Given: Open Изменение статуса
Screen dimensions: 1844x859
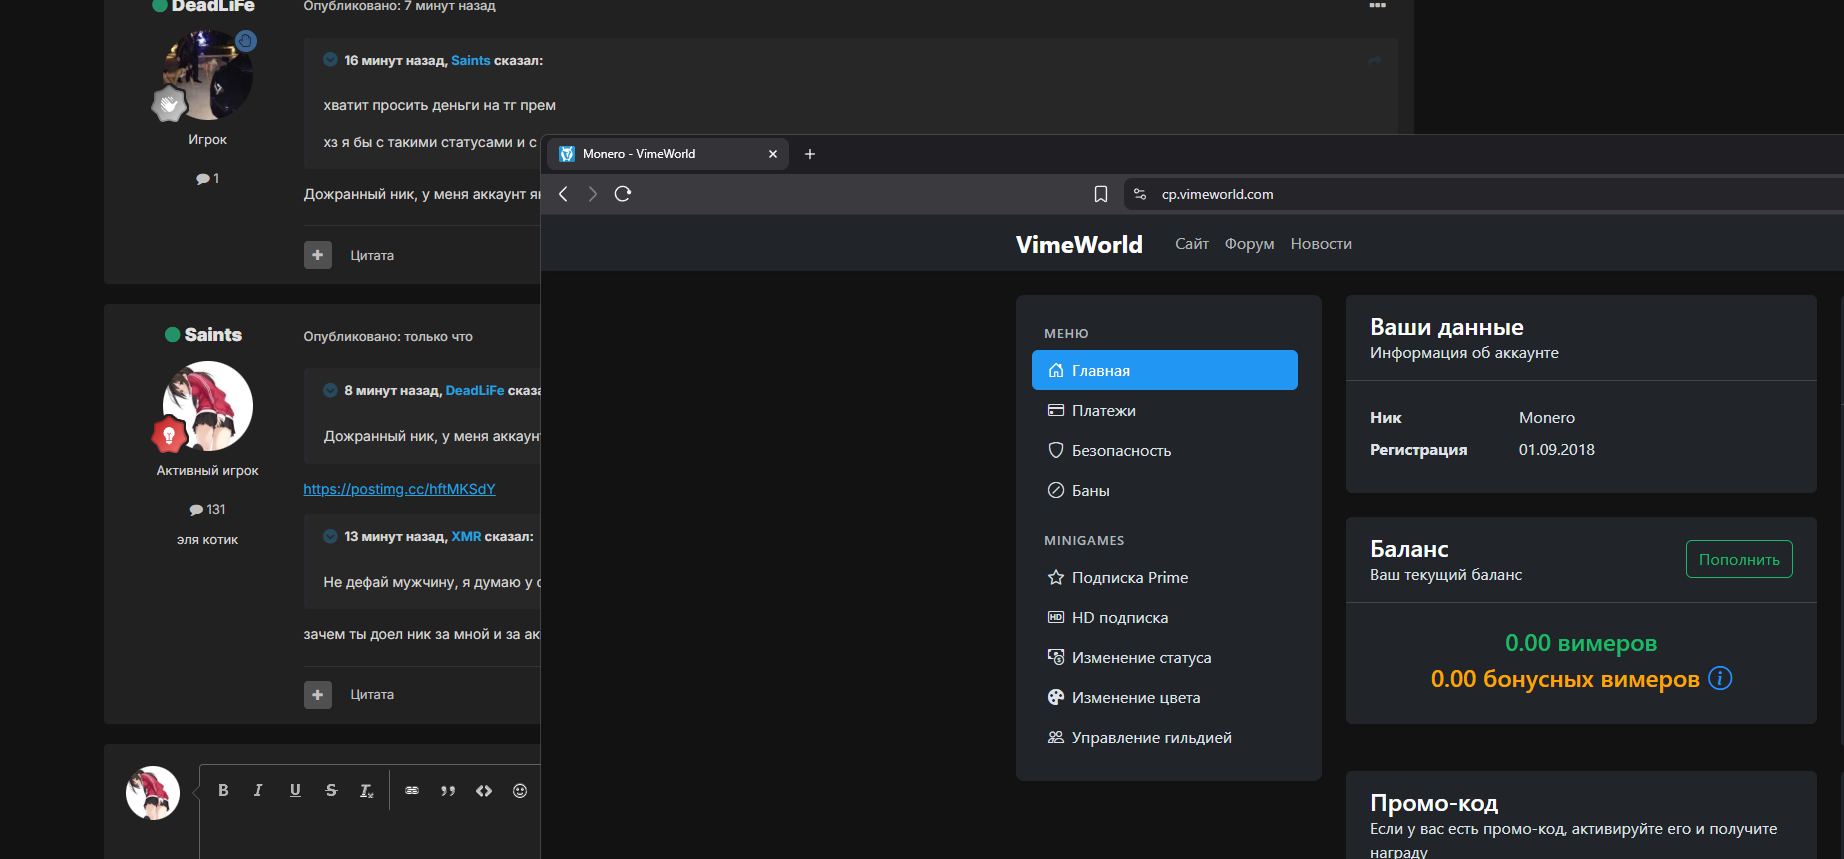Looking at the screenshot, I should pyautogui.click(x=1165, y=657).
